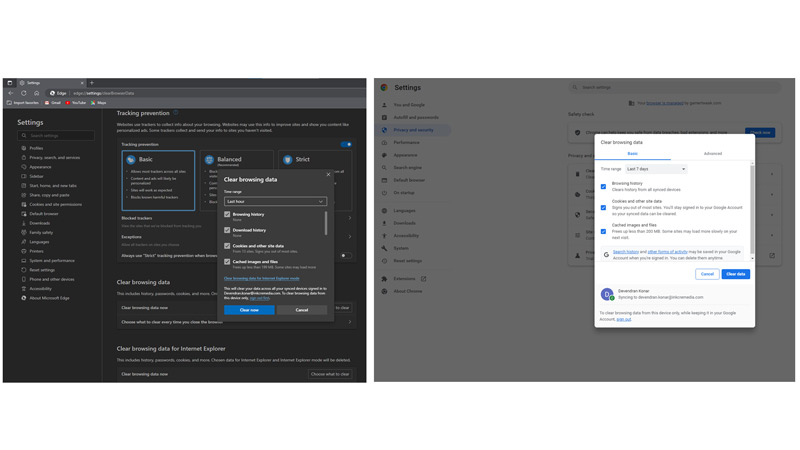
Task: Click the Appearance icon in the Edge settings sidebar
Action: [x=23, y=167]
